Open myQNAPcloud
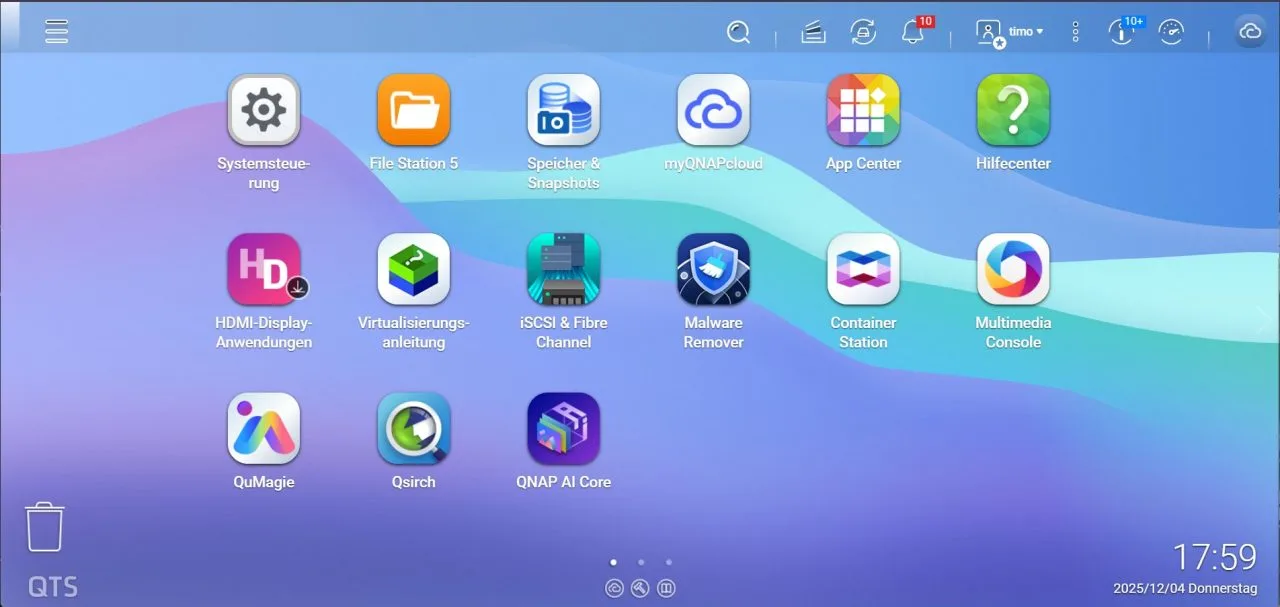This screenshot has height=607, width=1280. [x=713, y=111]
